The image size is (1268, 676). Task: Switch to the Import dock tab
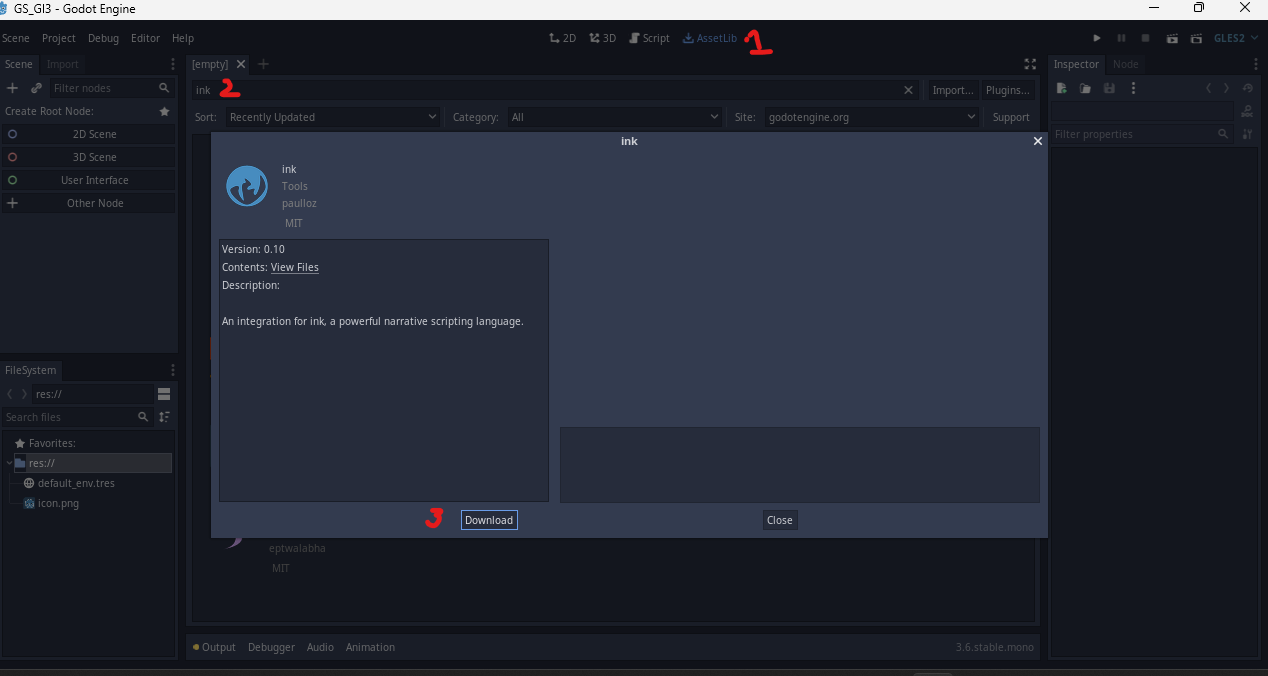[63, 64]
